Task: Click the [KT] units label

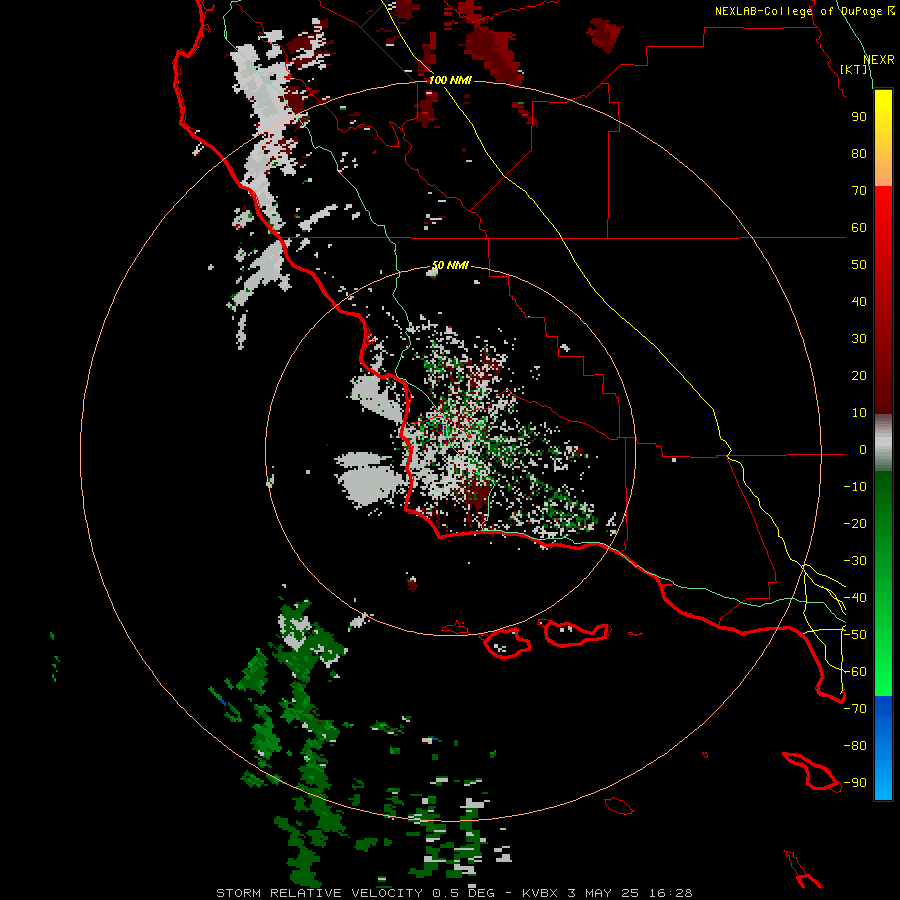Action: coord(854,69)
